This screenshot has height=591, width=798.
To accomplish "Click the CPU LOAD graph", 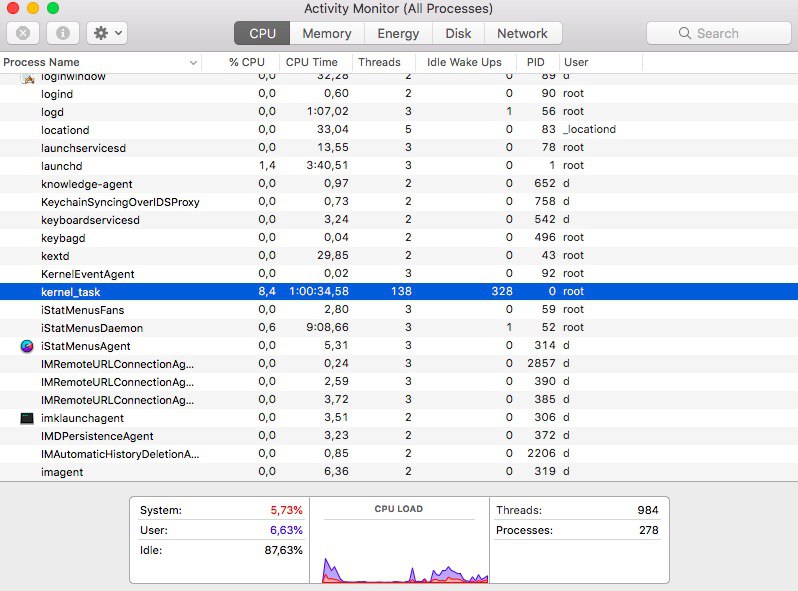I will click(x=399, y=552).
